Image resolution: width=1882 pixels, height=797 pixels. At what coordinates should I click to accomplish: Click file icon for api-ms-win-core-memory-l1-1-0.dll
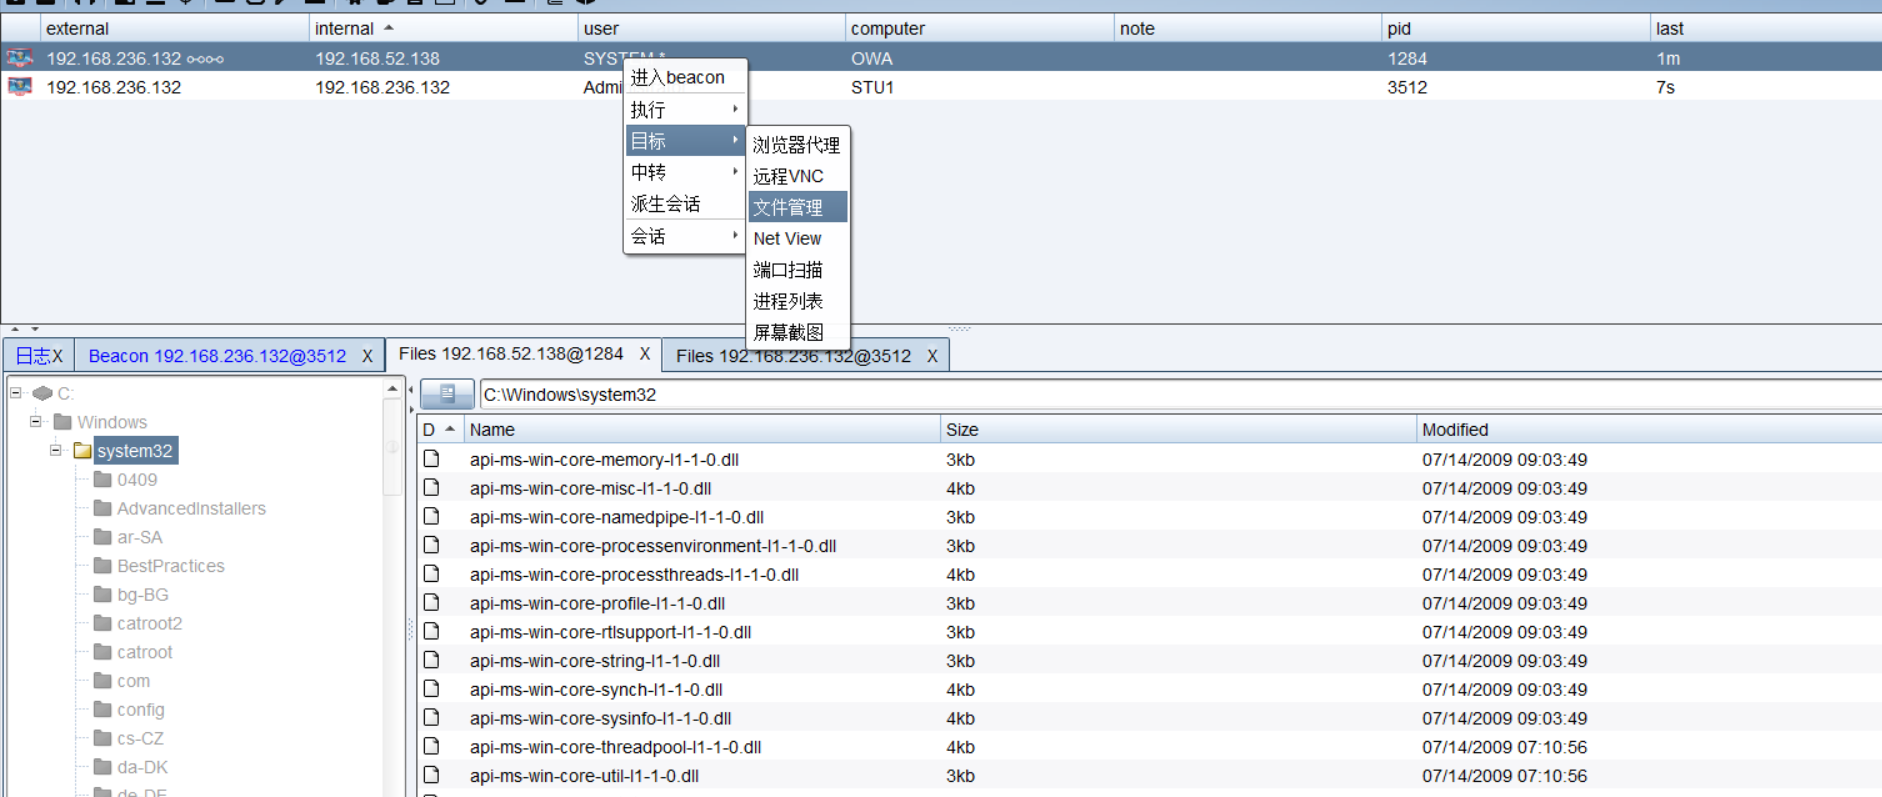coord(432,459)
